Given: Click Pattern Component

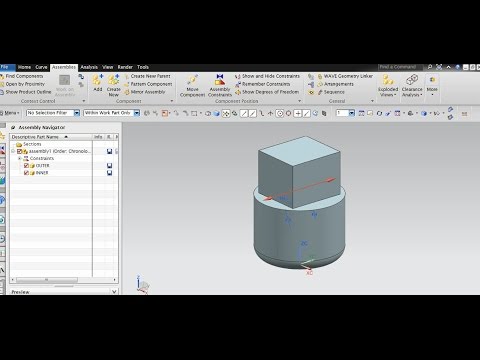Looking at the screenshot, I should point(148,84).
